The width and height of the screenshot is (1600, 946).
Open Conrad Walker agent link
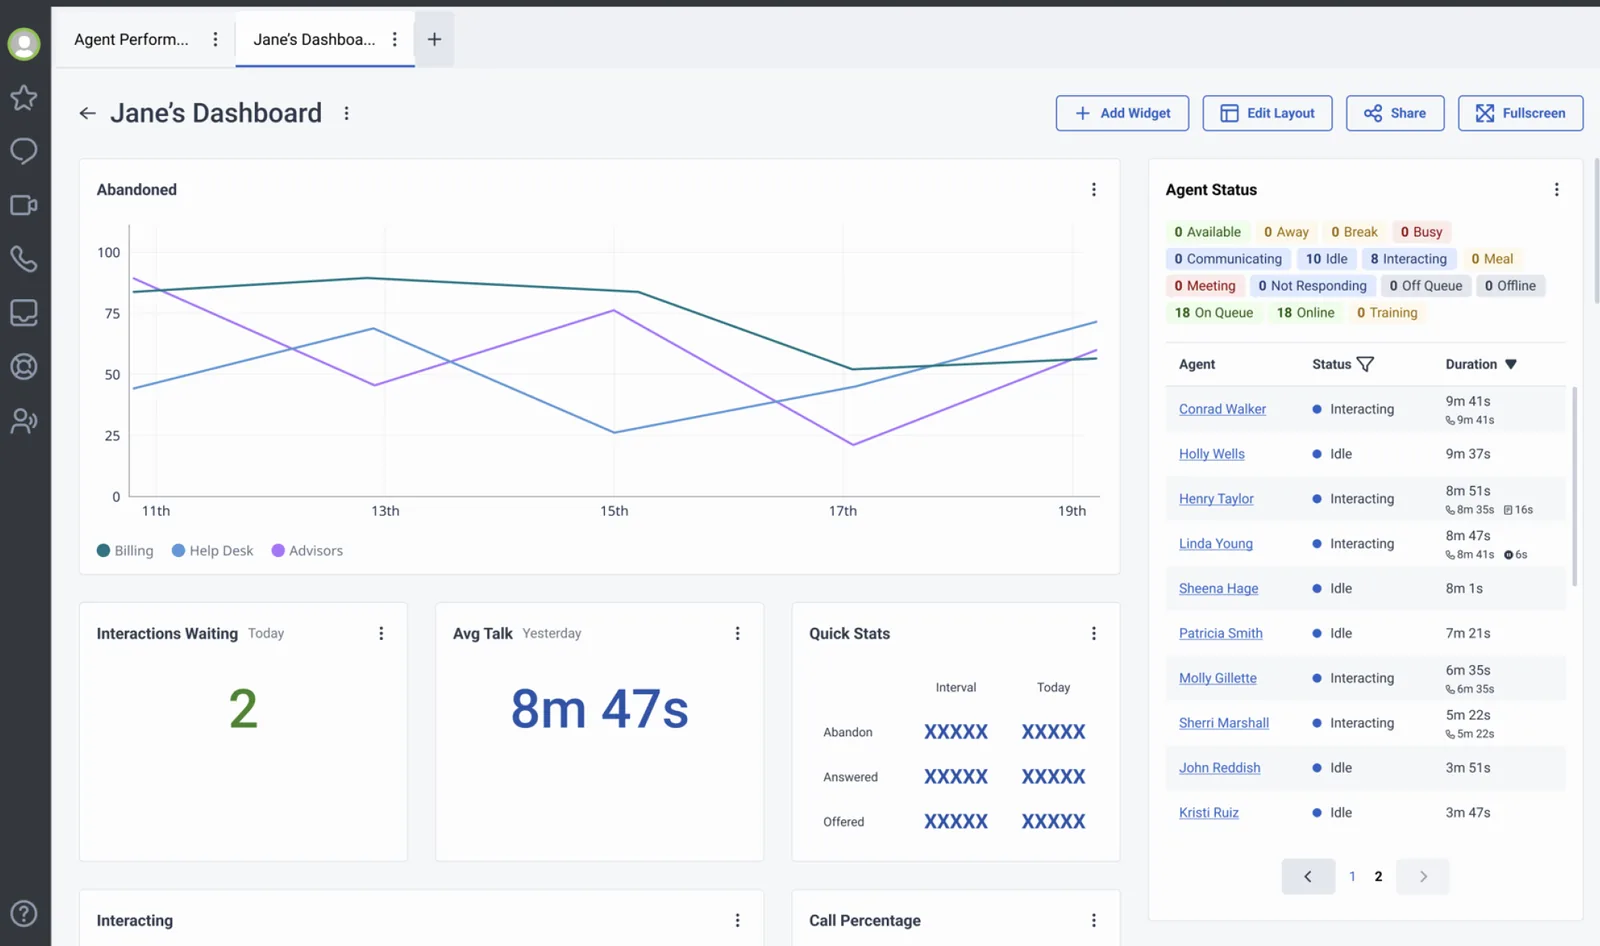click(x=1222, y=409)
